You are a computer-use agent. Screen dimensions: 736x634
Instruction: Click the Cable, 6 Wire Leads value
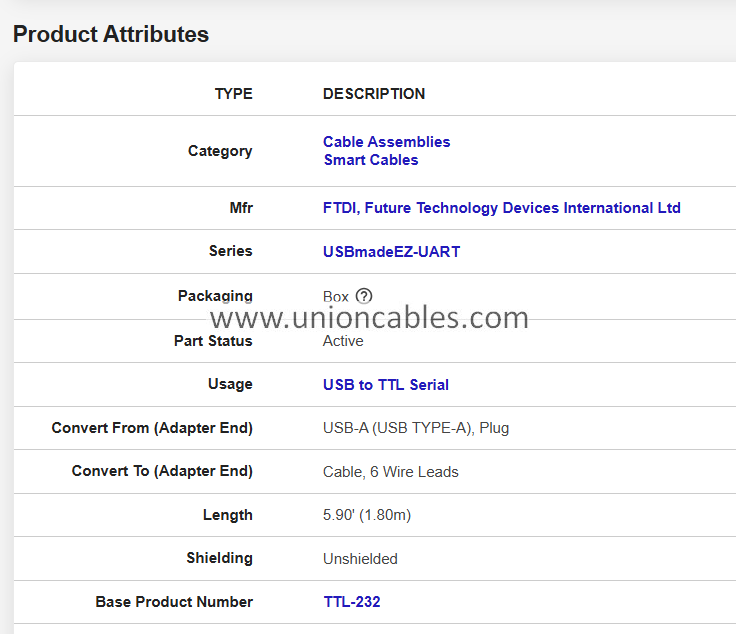point(390,472)
